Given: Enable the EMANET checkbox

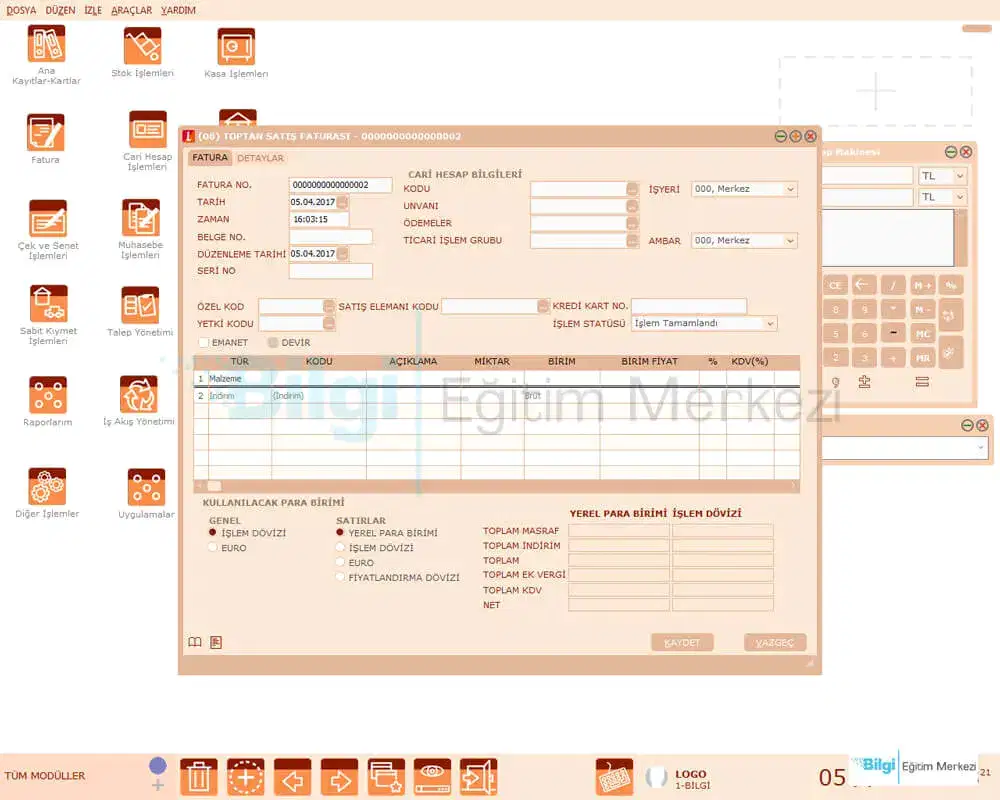Looking at the screenshot, I should click(204, 343).
